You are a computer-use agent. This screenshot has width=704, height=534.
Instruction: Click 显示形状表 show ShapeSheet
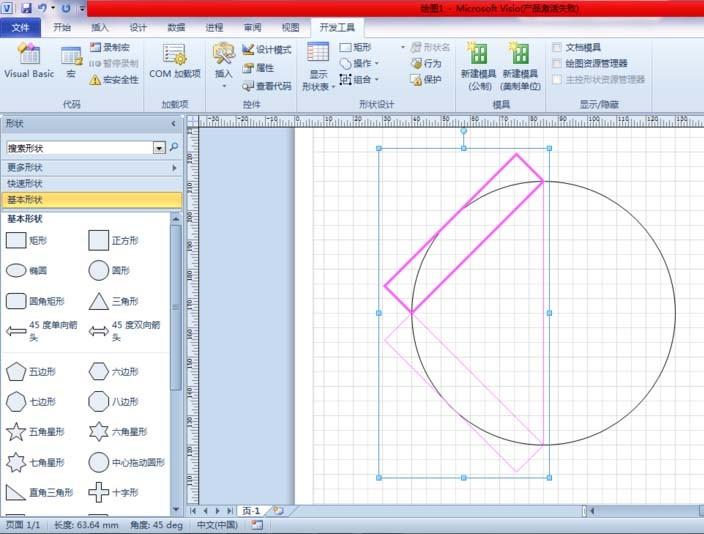318,66
